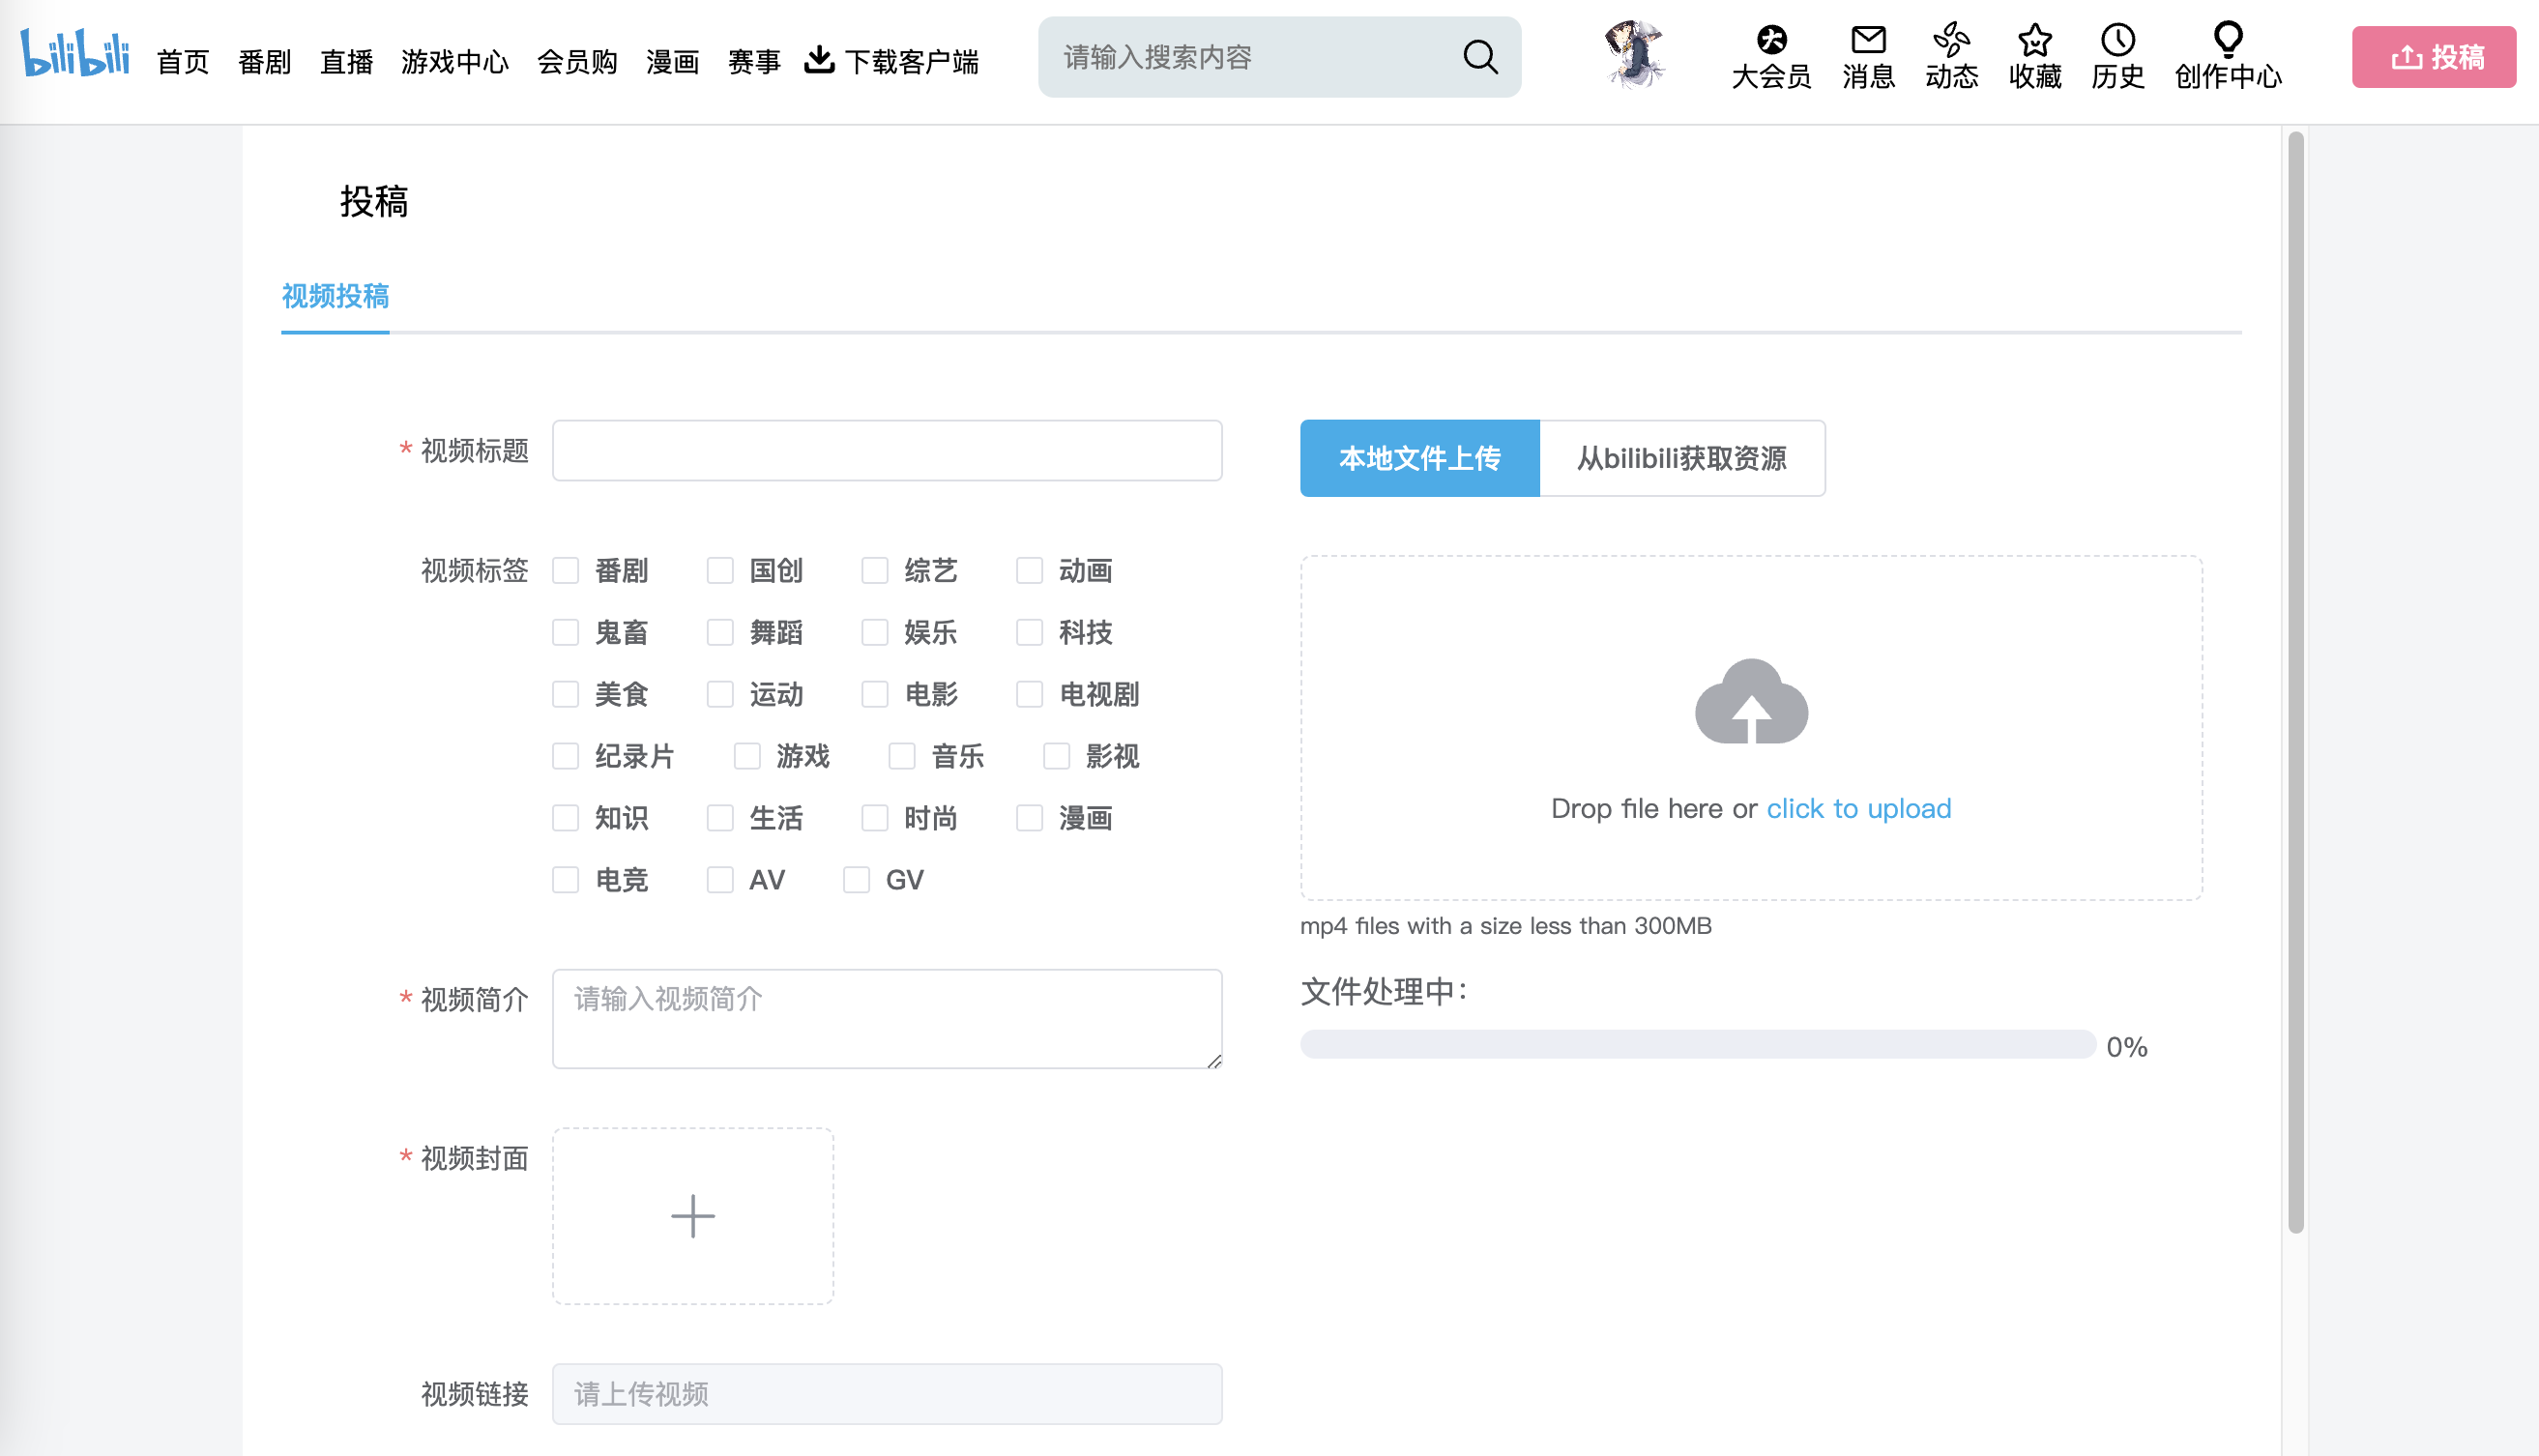Click the plus icon to add cover
Screen dimensions: 2539x1456
coord(692,1216)
